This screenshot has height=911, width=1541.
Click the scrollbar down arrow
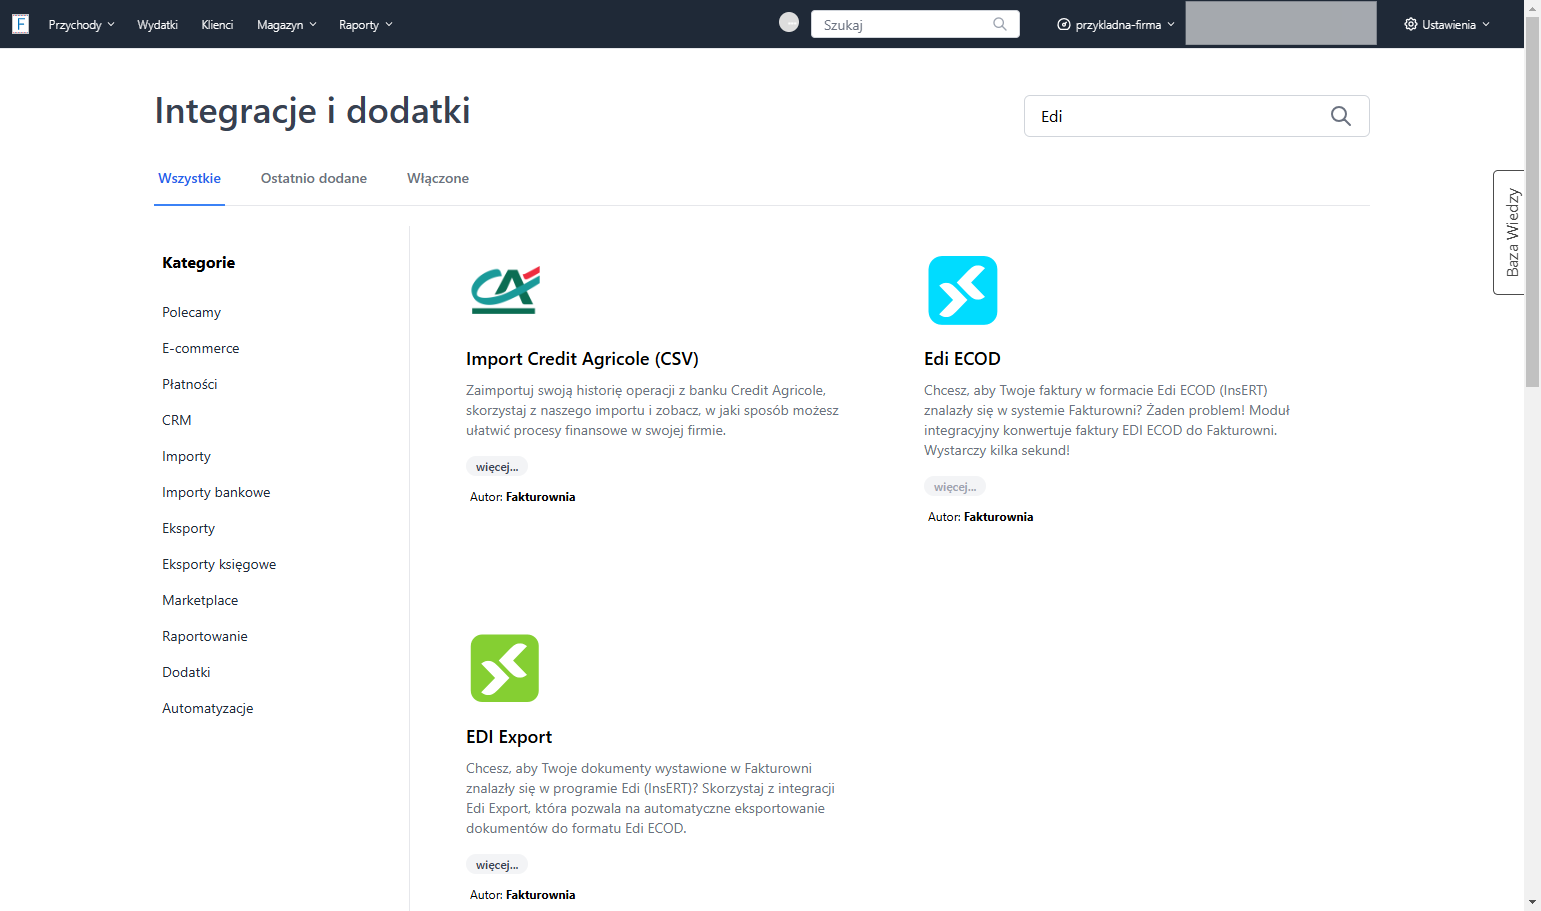point(1532,902)
